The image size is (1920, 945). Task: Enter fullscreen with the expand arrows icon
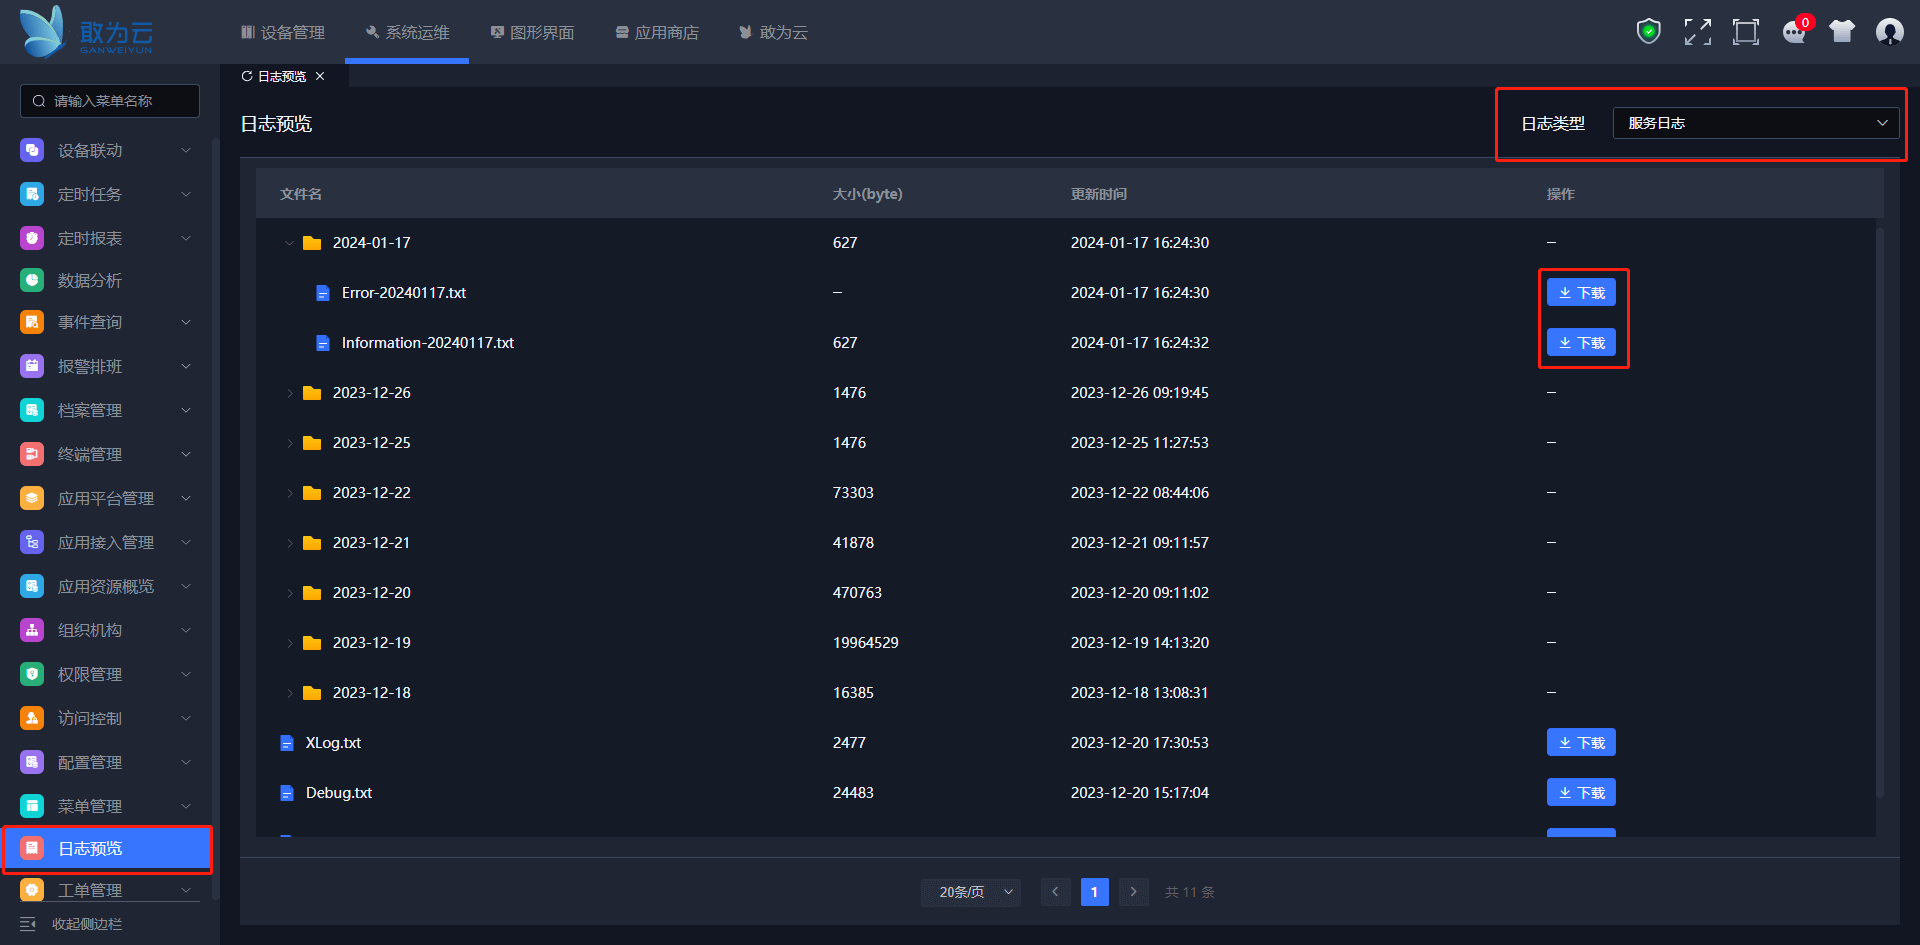click(x=1697, y=32)
